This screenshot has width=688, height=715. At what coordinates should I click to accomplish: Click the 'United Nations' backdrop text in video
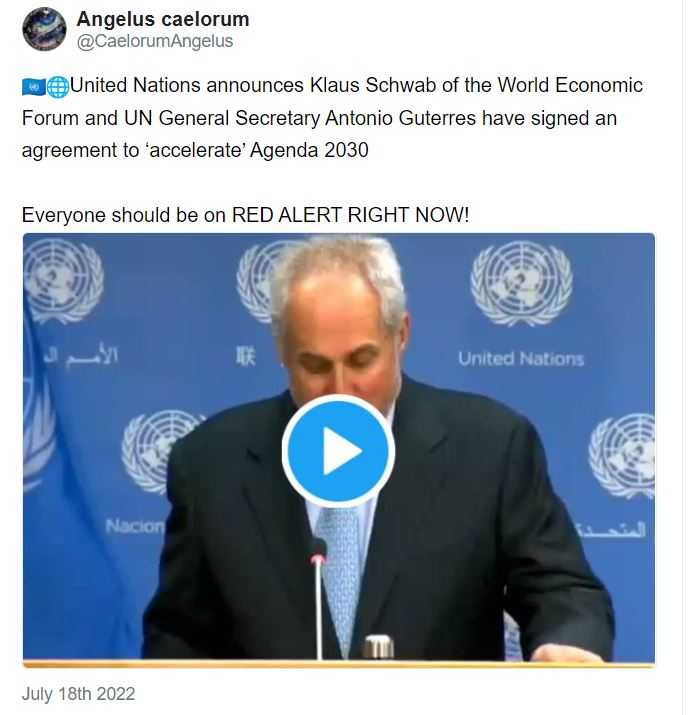coord(521,359)
